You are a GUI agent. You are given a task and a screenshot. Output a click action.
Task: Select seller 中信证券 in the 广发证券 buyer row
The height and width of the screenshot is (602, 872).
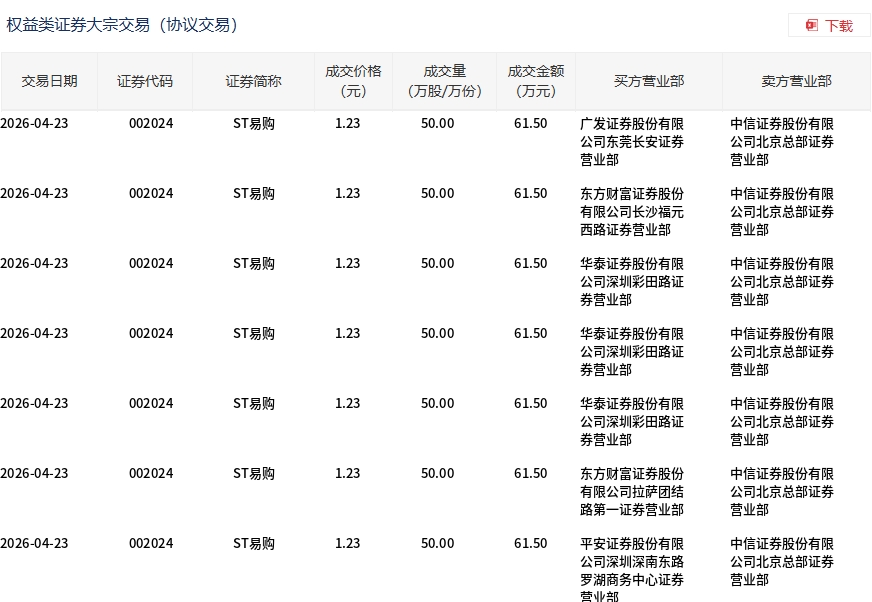(782, 142)
